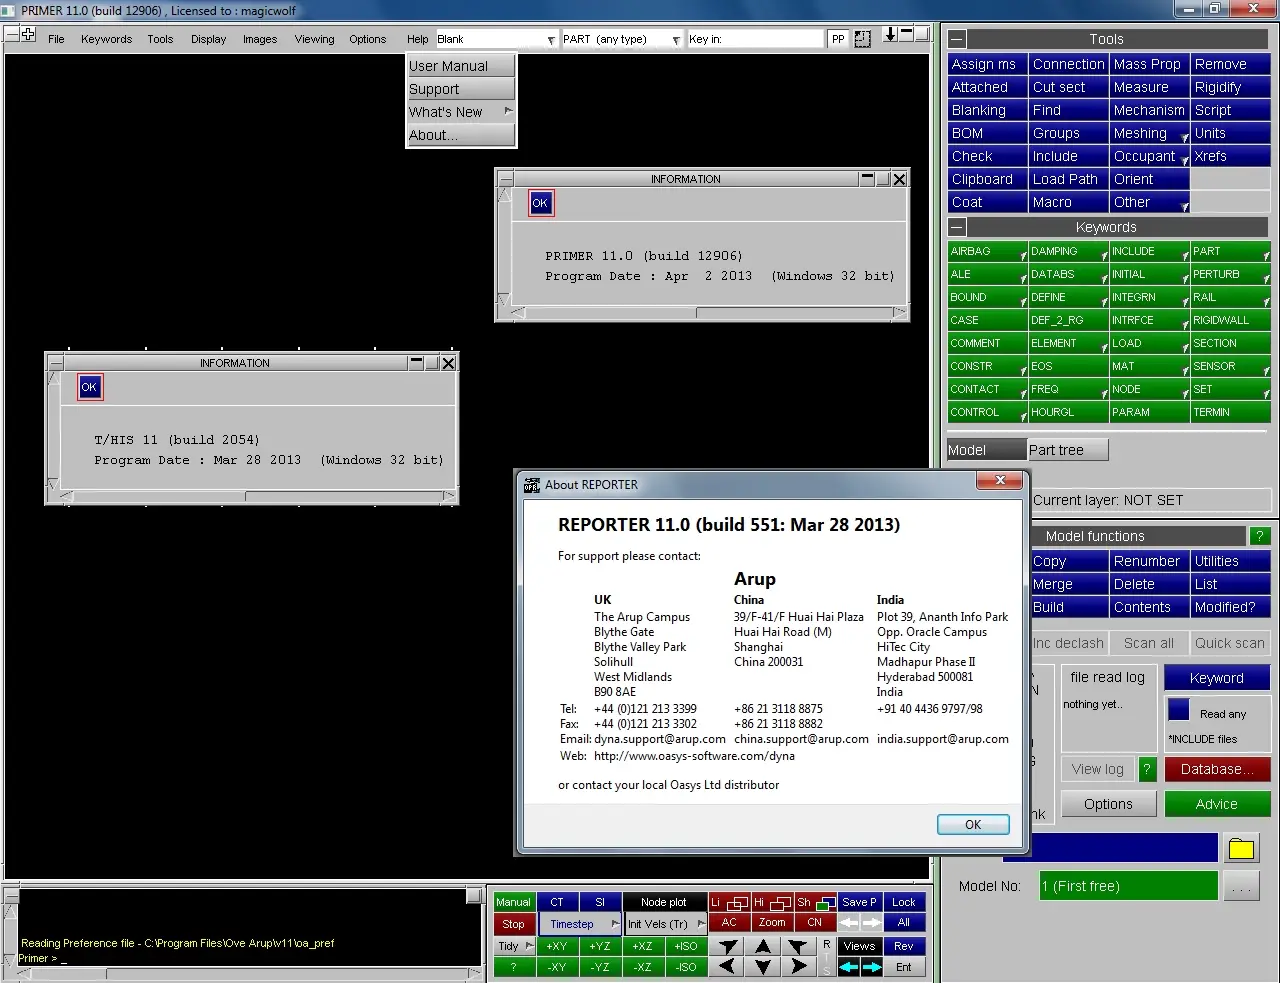Click the plain left arrow view button
This screenshot has height=983, width=1280.
pos(728,967)
